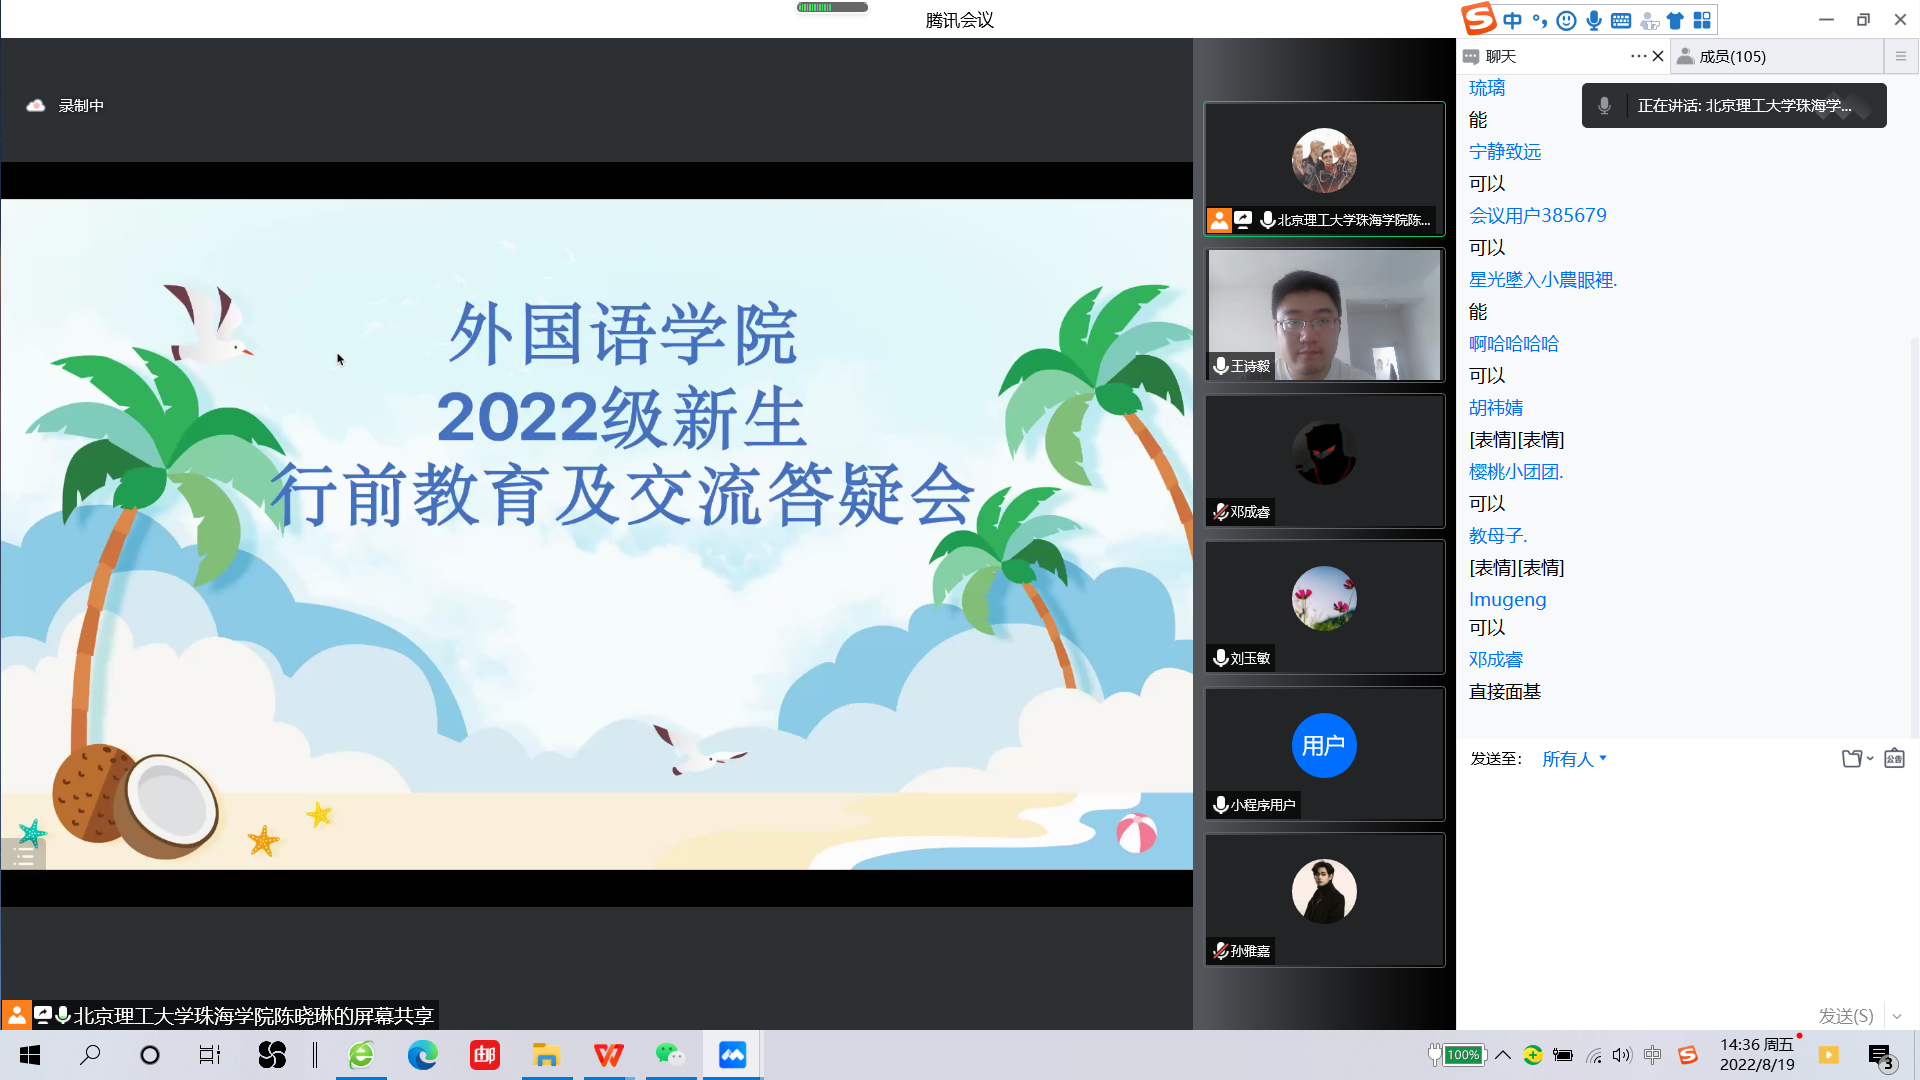Click chat sender name 星光墜入小農眼裡.
Screen dimensions: 1920x1080
(1543, 280)
